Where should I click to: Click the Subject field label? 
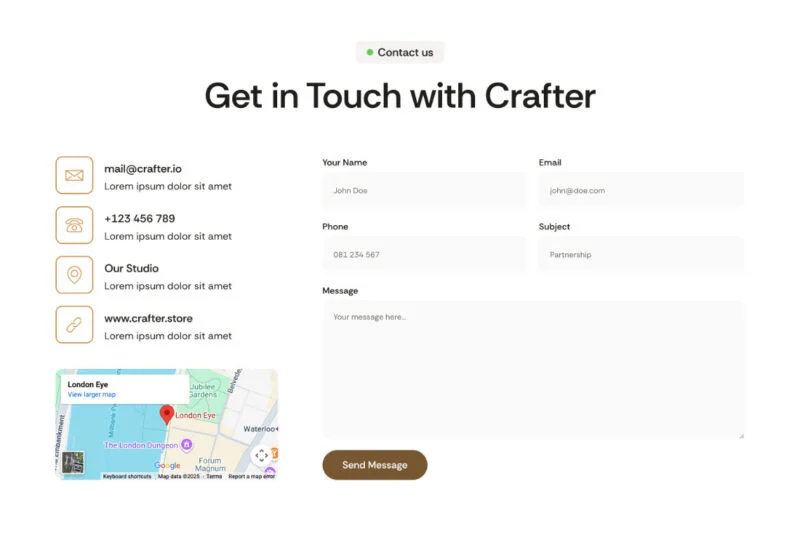(x=555, y=226)
